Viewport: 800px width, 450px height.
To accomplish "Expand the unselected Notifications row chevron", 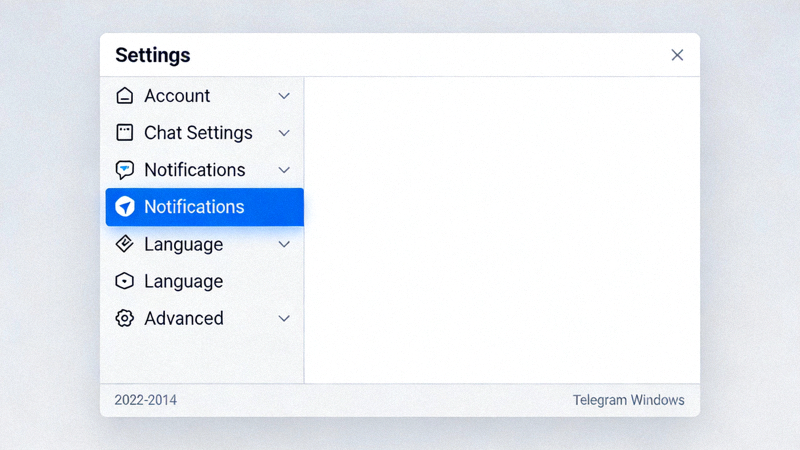I will 284,170.
